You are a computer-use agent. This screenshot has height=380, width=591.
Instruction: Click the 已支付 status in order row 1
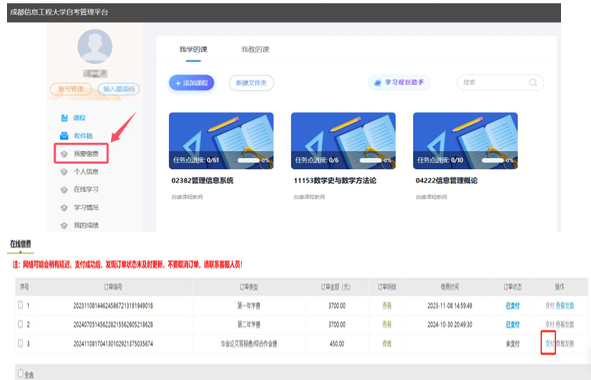tap(513, 306)
